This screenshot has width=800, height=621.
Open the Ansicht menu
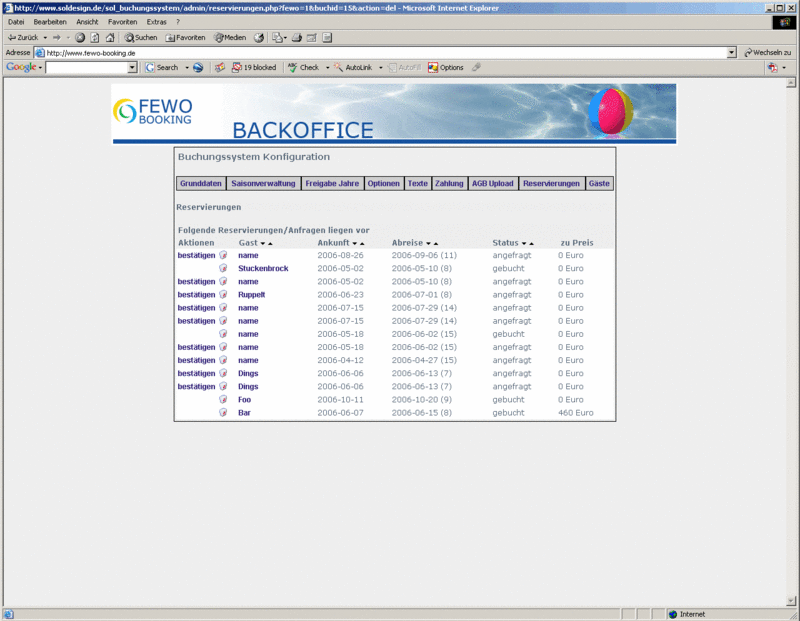point(87,21)
